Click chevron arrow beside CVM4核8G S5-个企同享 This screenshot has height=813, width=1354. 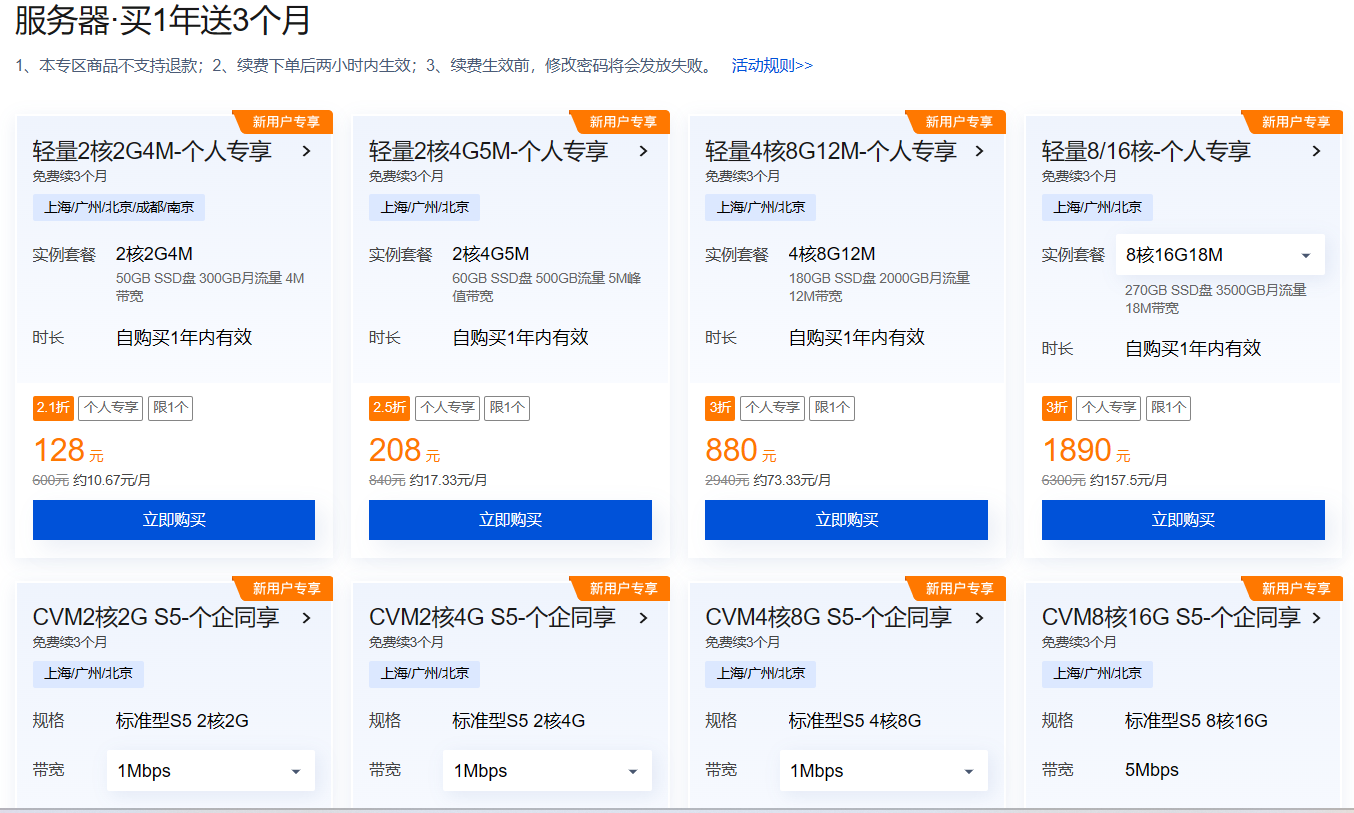980,618
